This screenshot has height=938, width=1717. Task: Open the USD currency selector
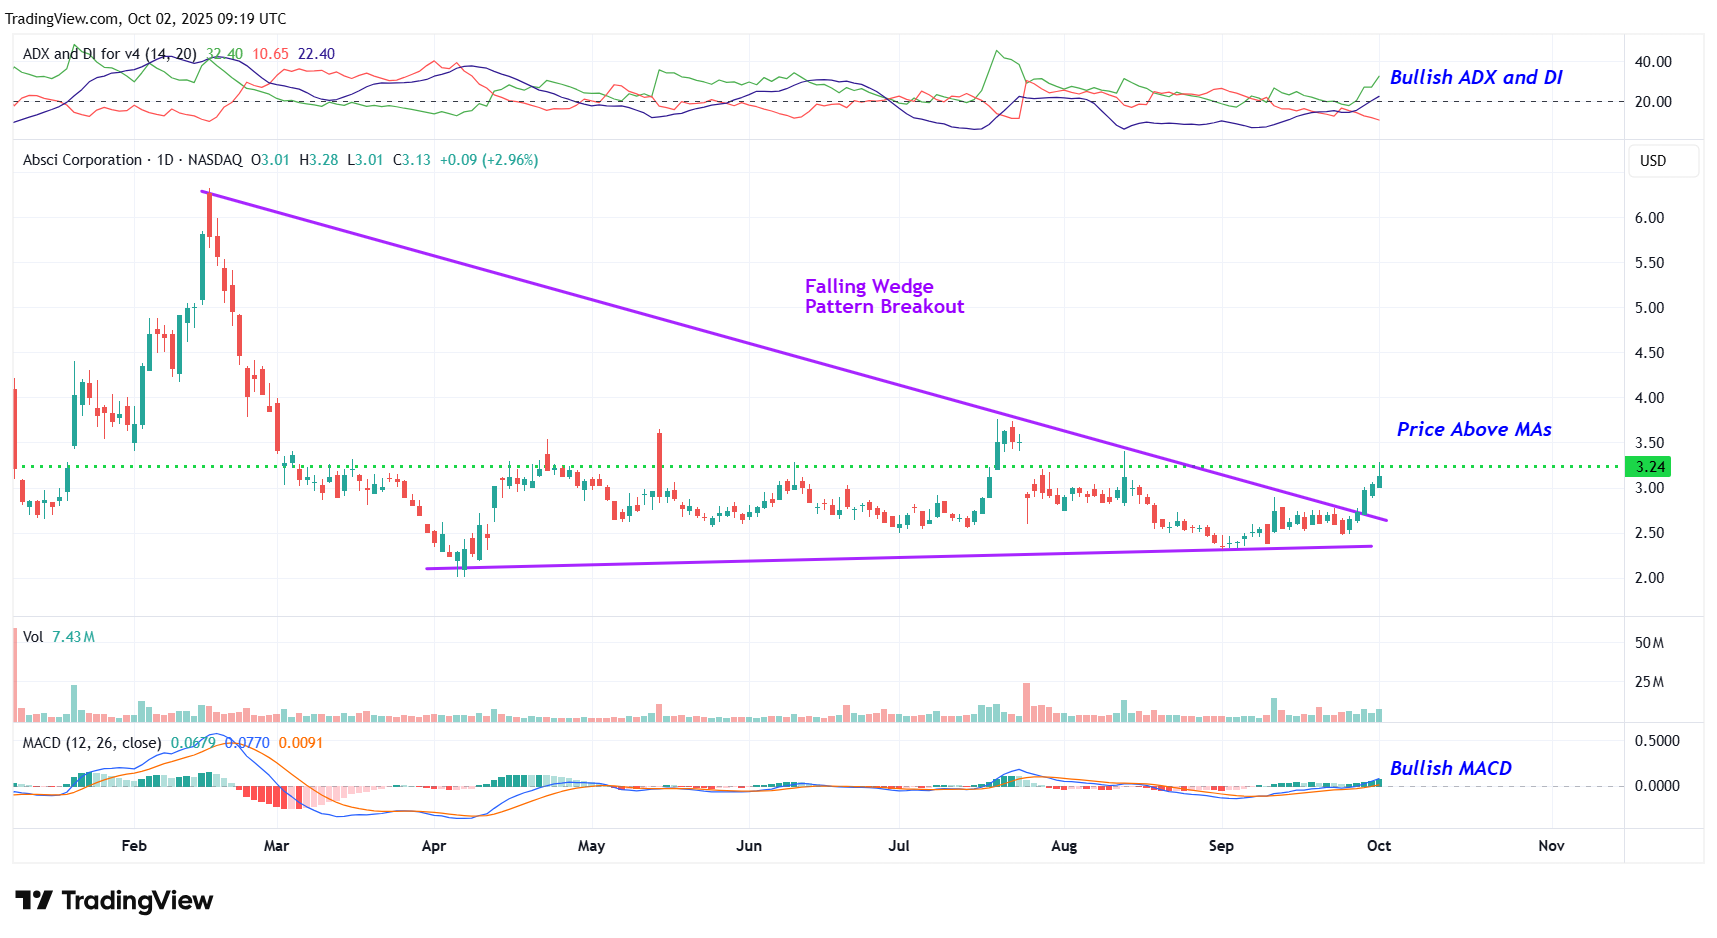1653,161
